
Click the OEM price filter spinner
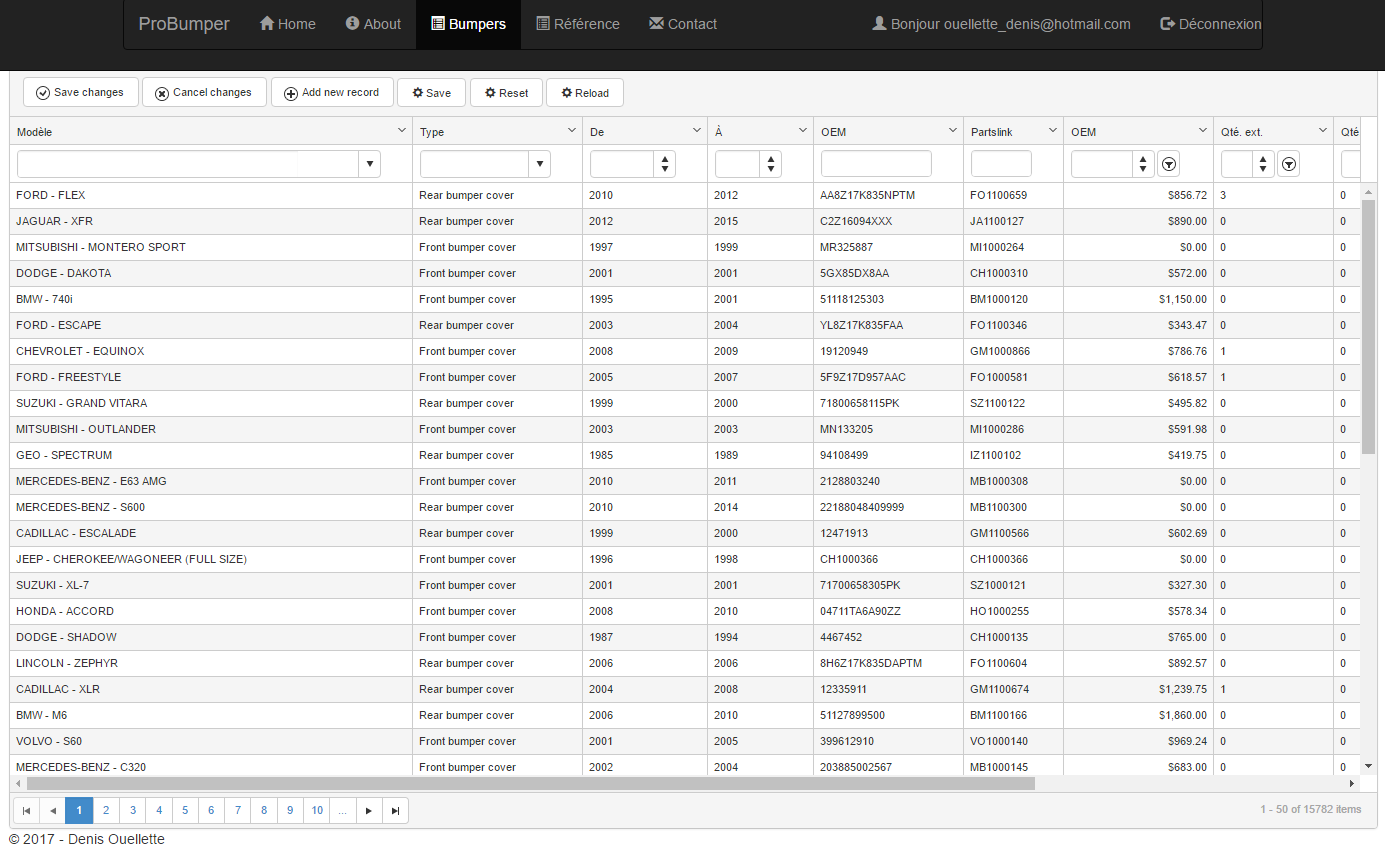click(x=1143, y=164)
